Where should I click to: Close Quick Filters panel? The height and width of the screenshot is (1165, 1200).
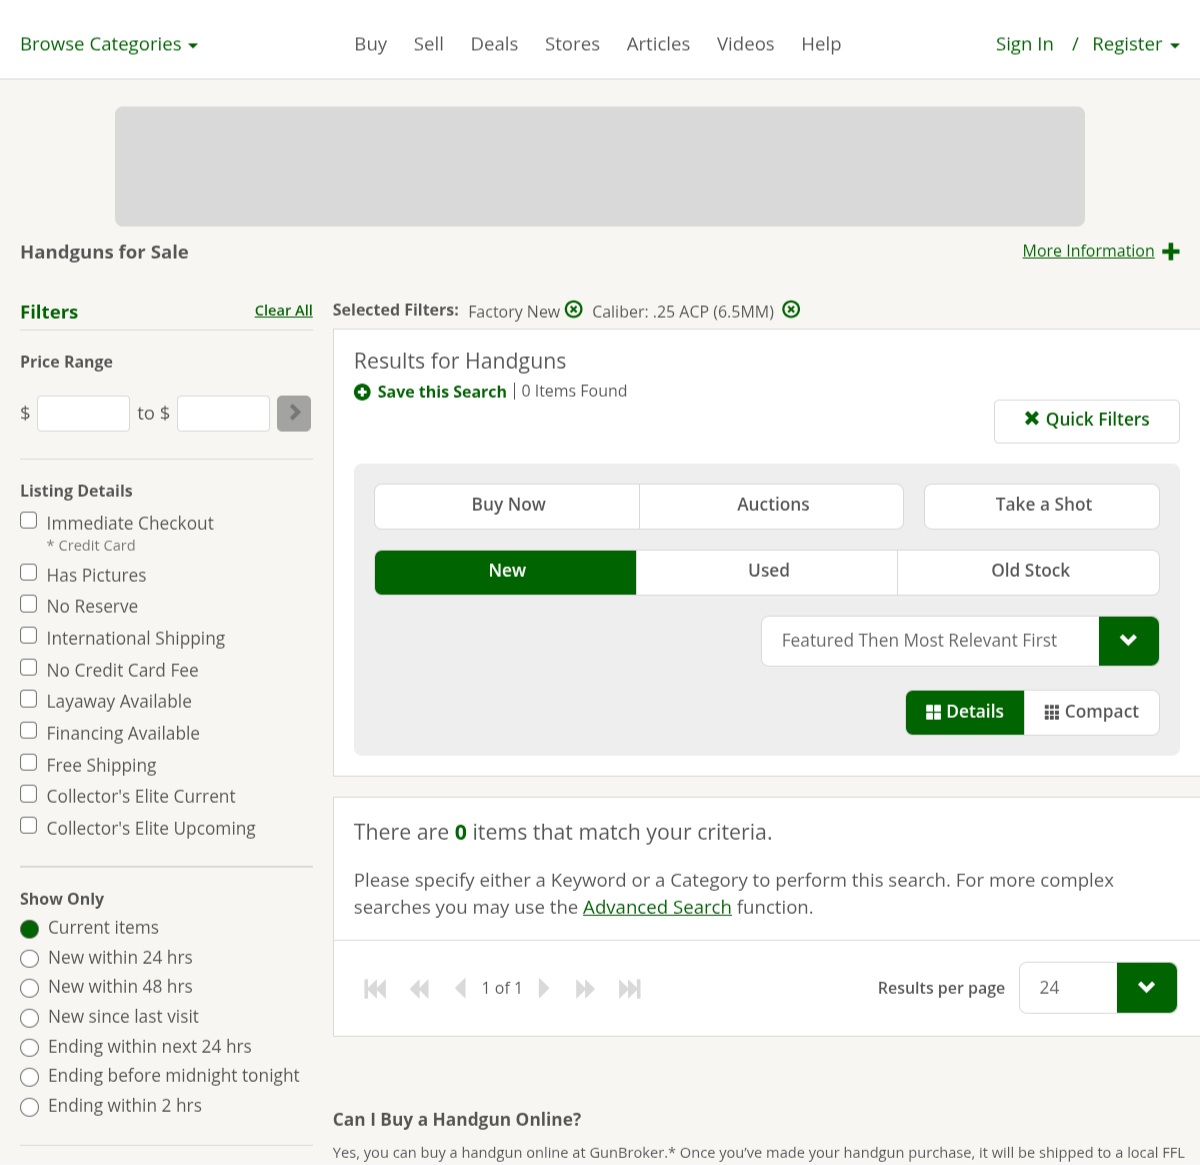1087,420
